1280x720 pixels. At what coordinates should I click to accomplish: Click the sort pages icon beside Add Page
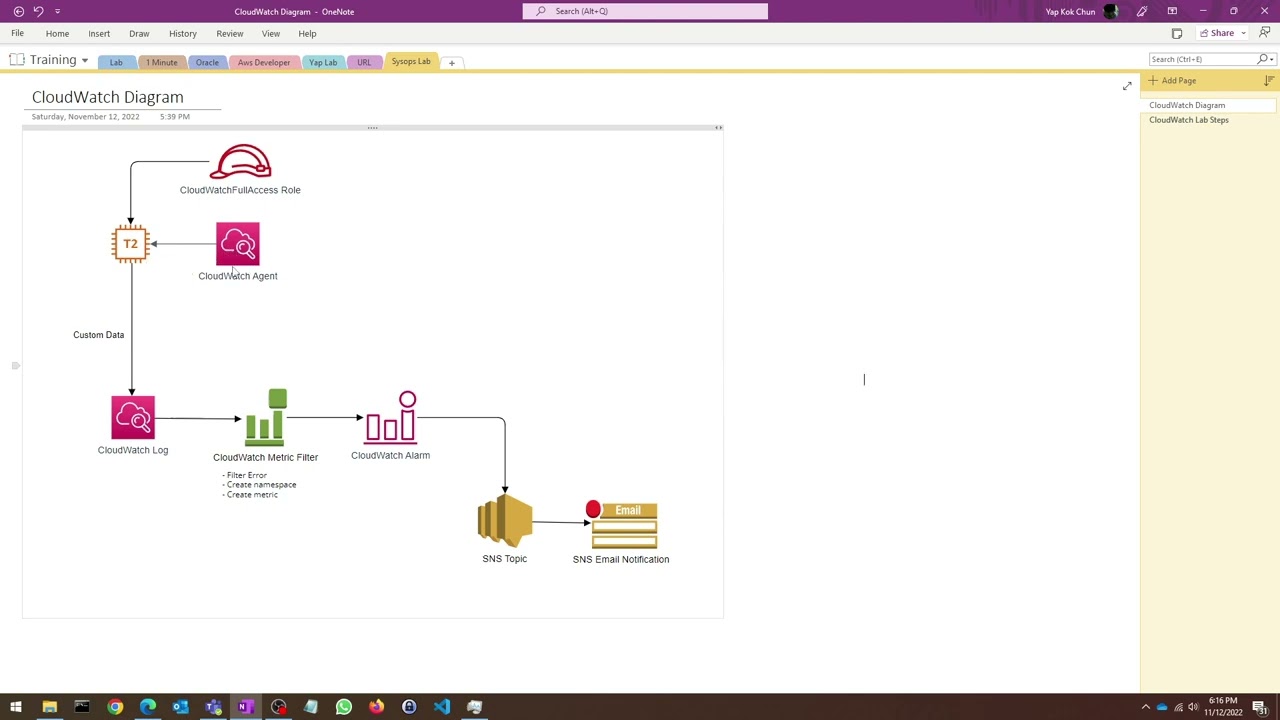[x=1269, y=80]
